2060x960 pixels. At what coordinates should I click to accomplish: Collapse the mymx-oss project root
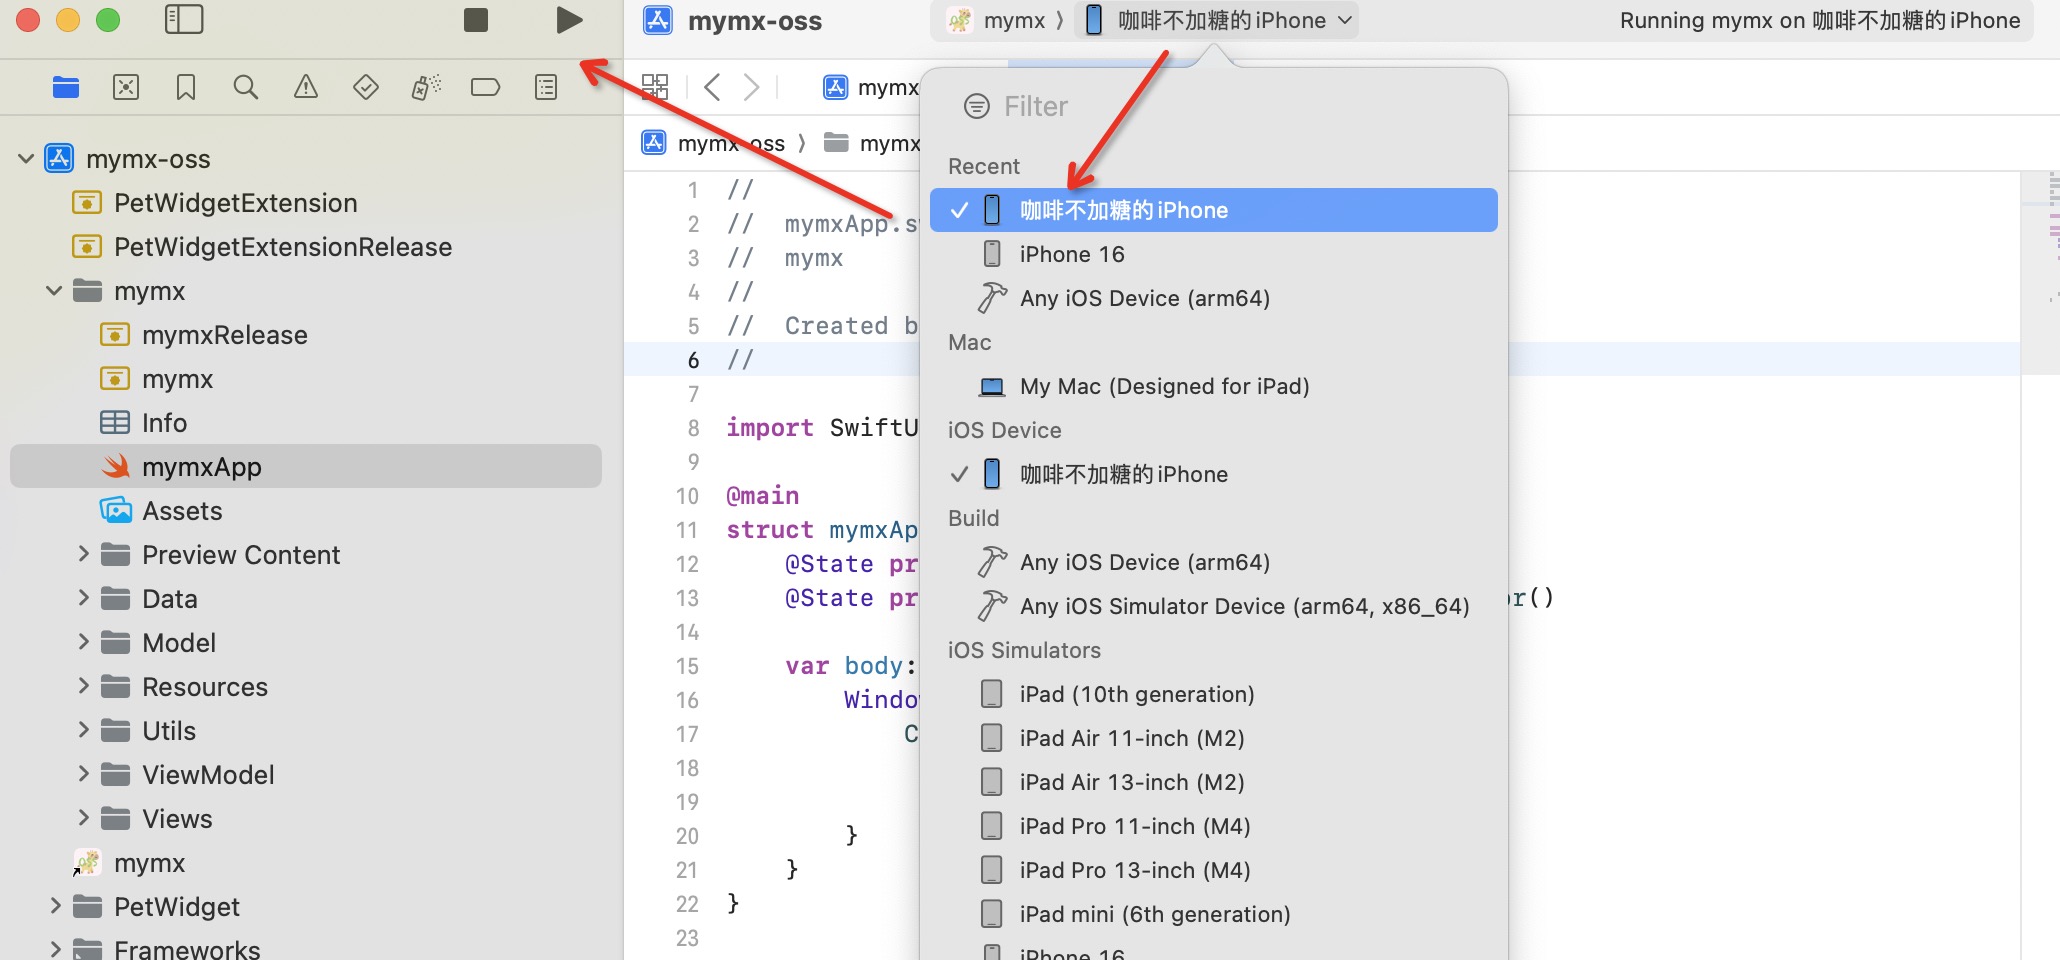tap(27, 159)
